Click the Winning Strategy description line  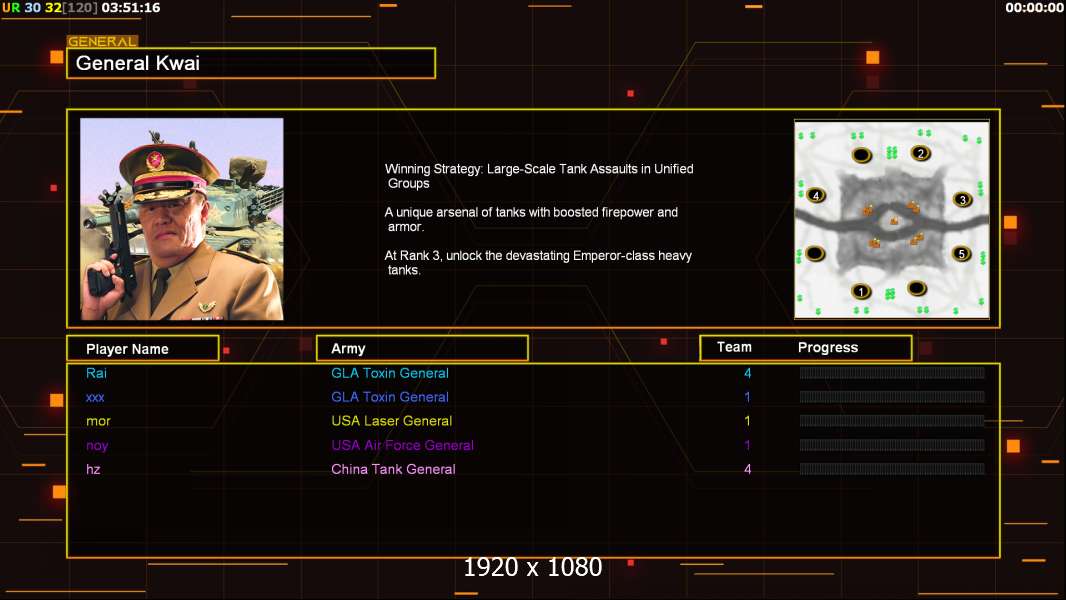[x=539, y=176]
